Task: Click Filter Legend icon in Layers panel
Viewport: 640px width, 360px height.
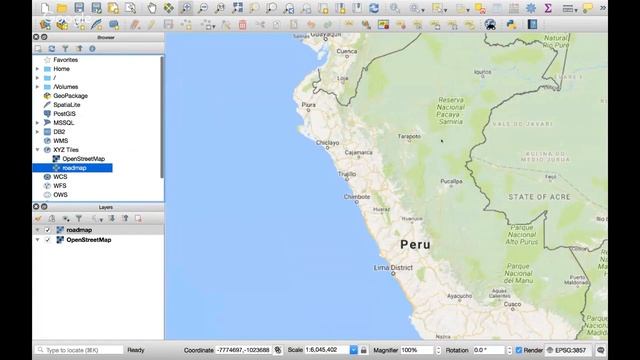Action: pos(79,219)
